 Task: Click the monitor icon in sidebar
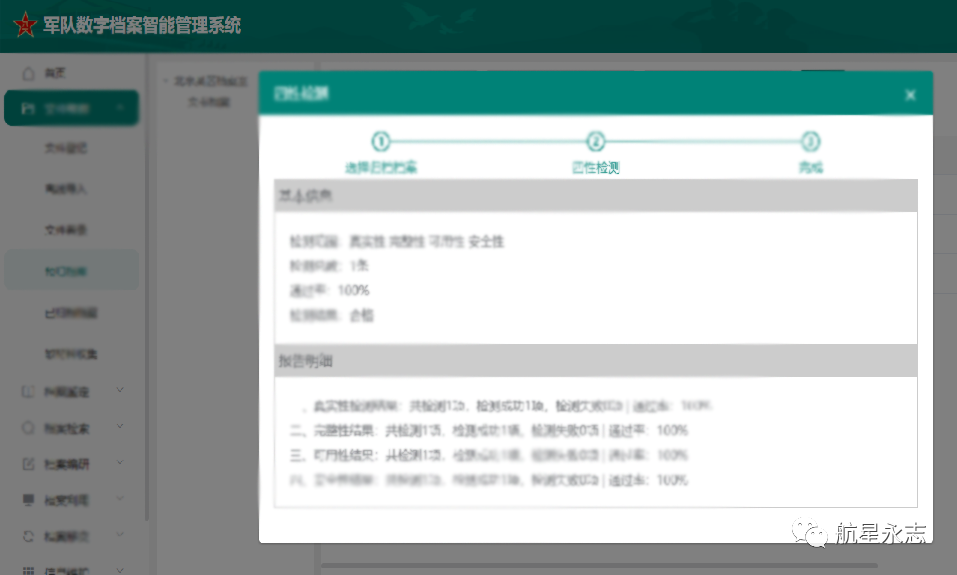point(28,500)
